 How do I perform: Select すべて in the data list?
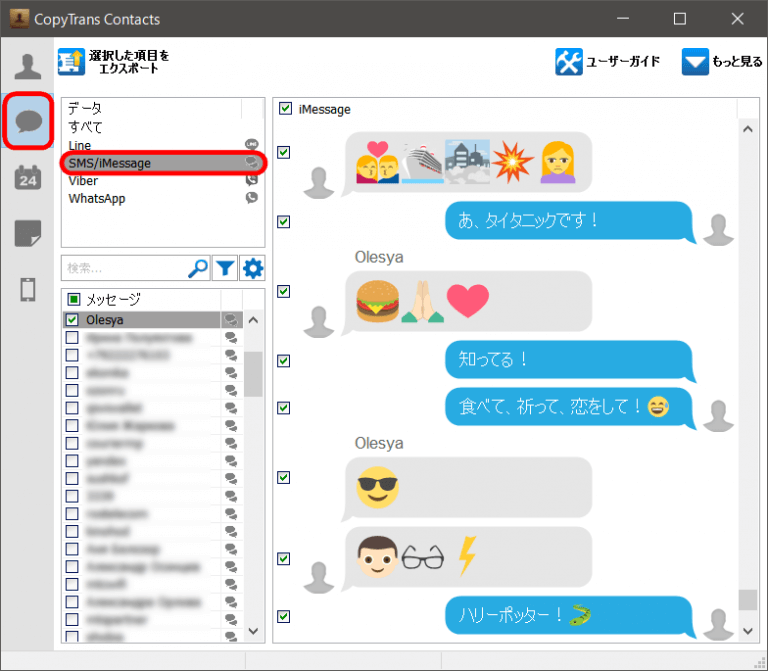coord(85,127)
